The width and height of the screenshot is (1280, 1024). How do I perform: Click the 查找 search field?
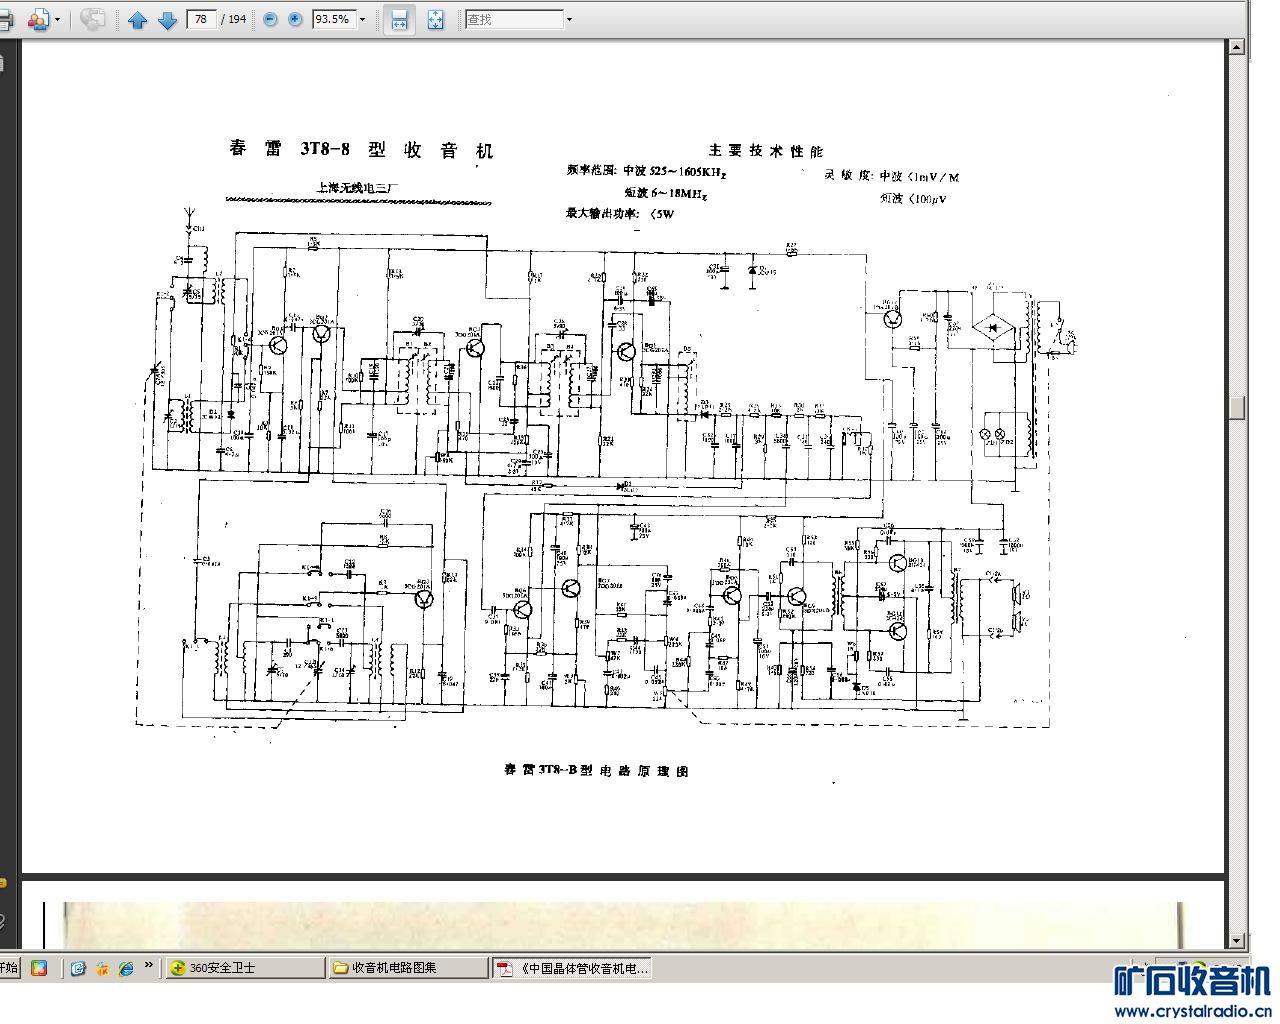(x=514, y=19)
